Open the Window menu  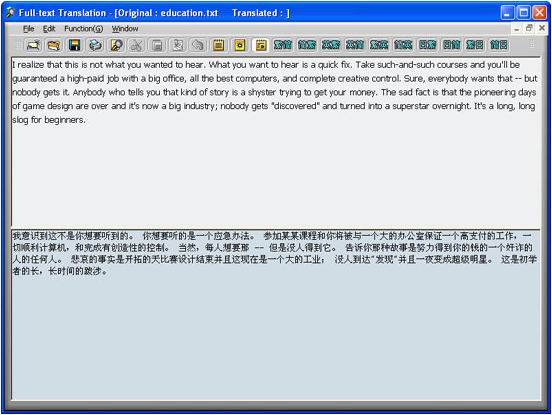(125, 29)
